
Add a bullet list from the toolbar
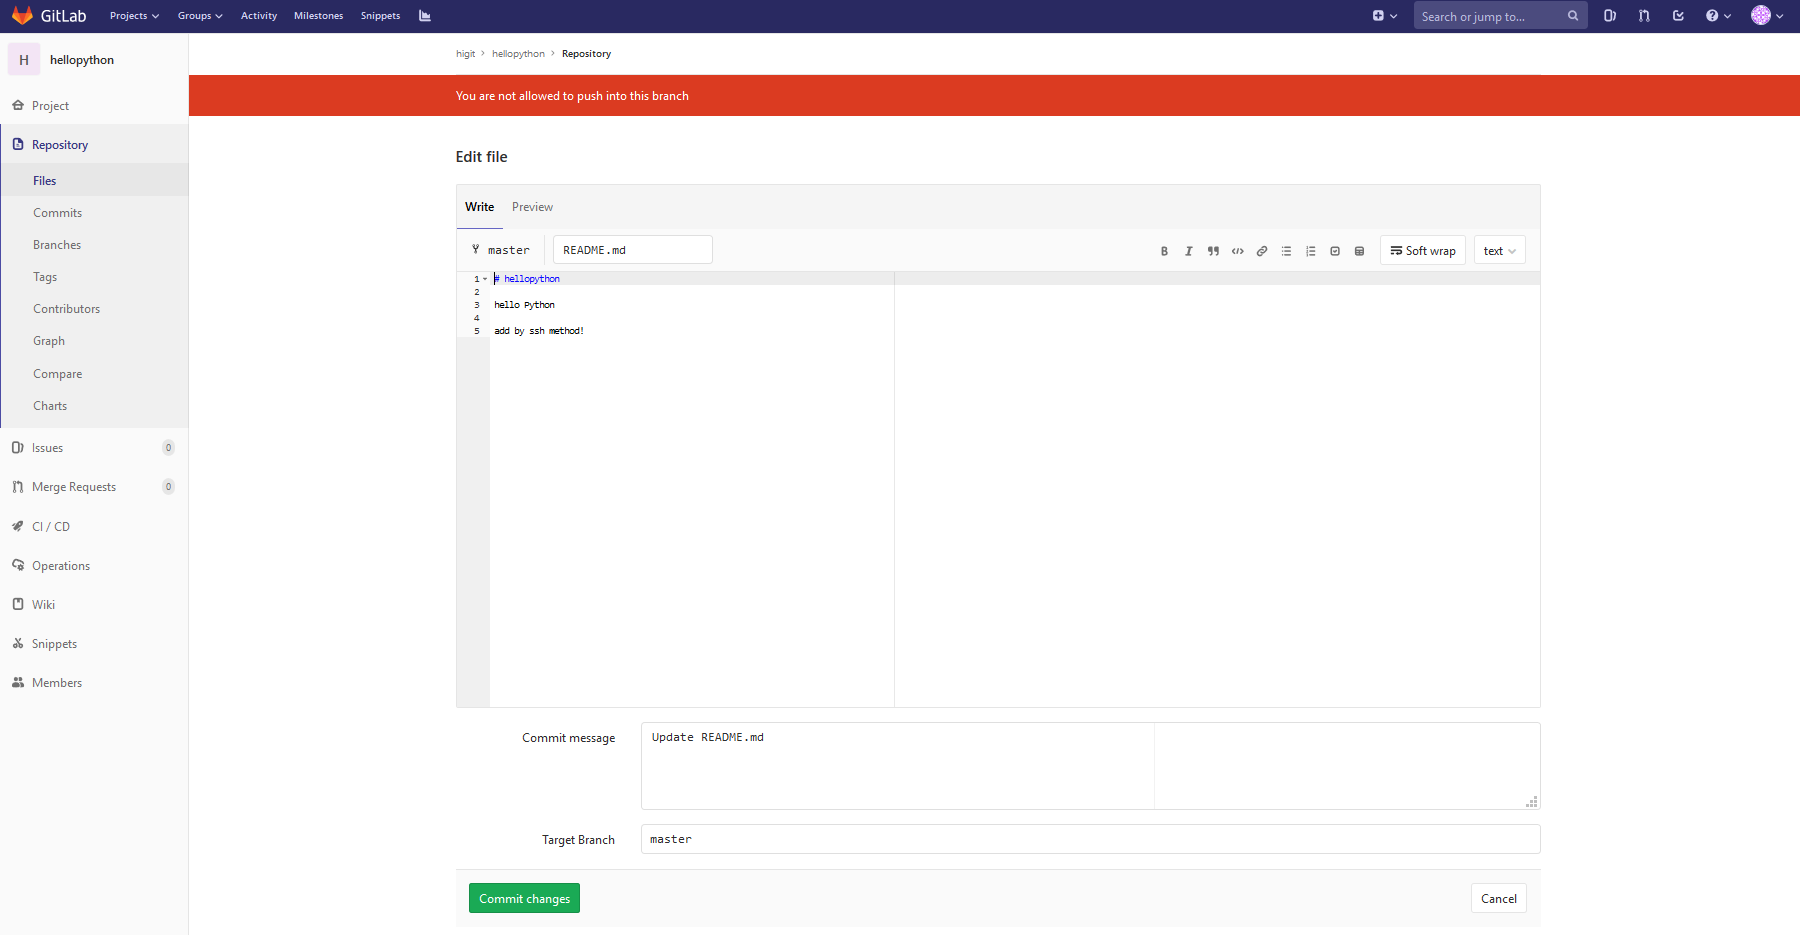point(1286,251)
